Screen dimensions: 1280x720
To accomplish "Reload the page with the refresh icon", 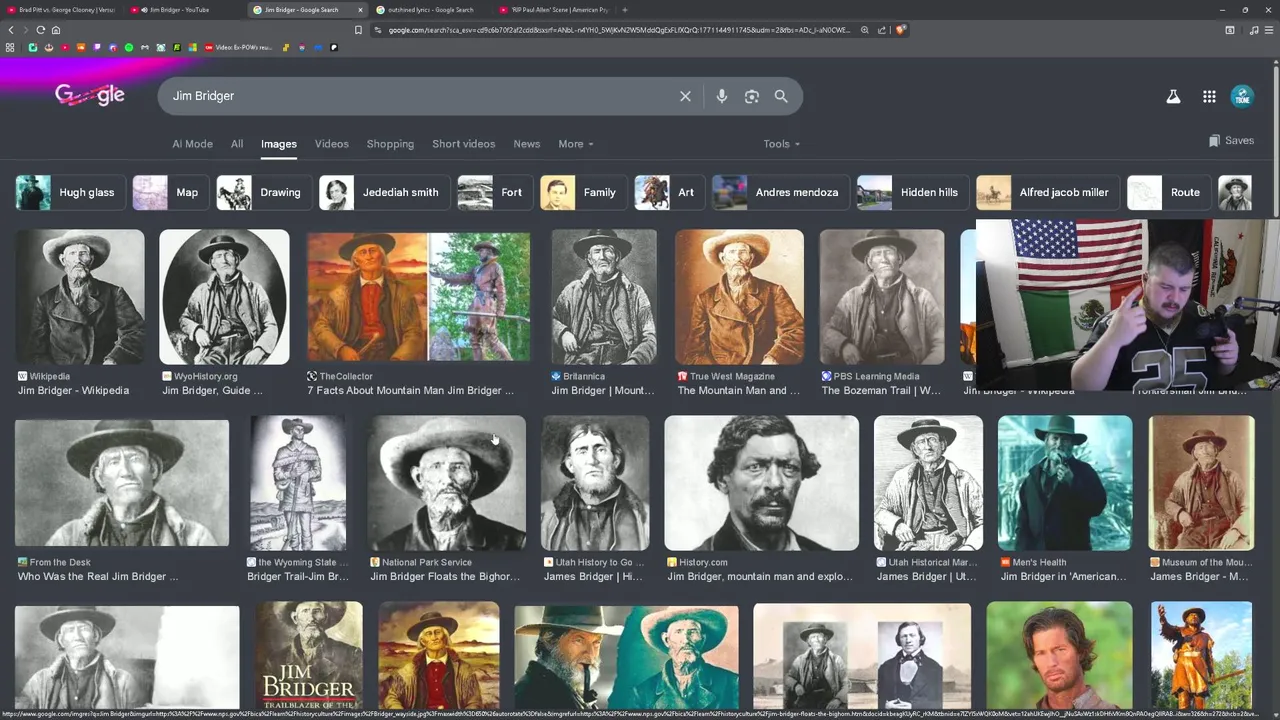I will pyautogui.click(x=40, y=30).
